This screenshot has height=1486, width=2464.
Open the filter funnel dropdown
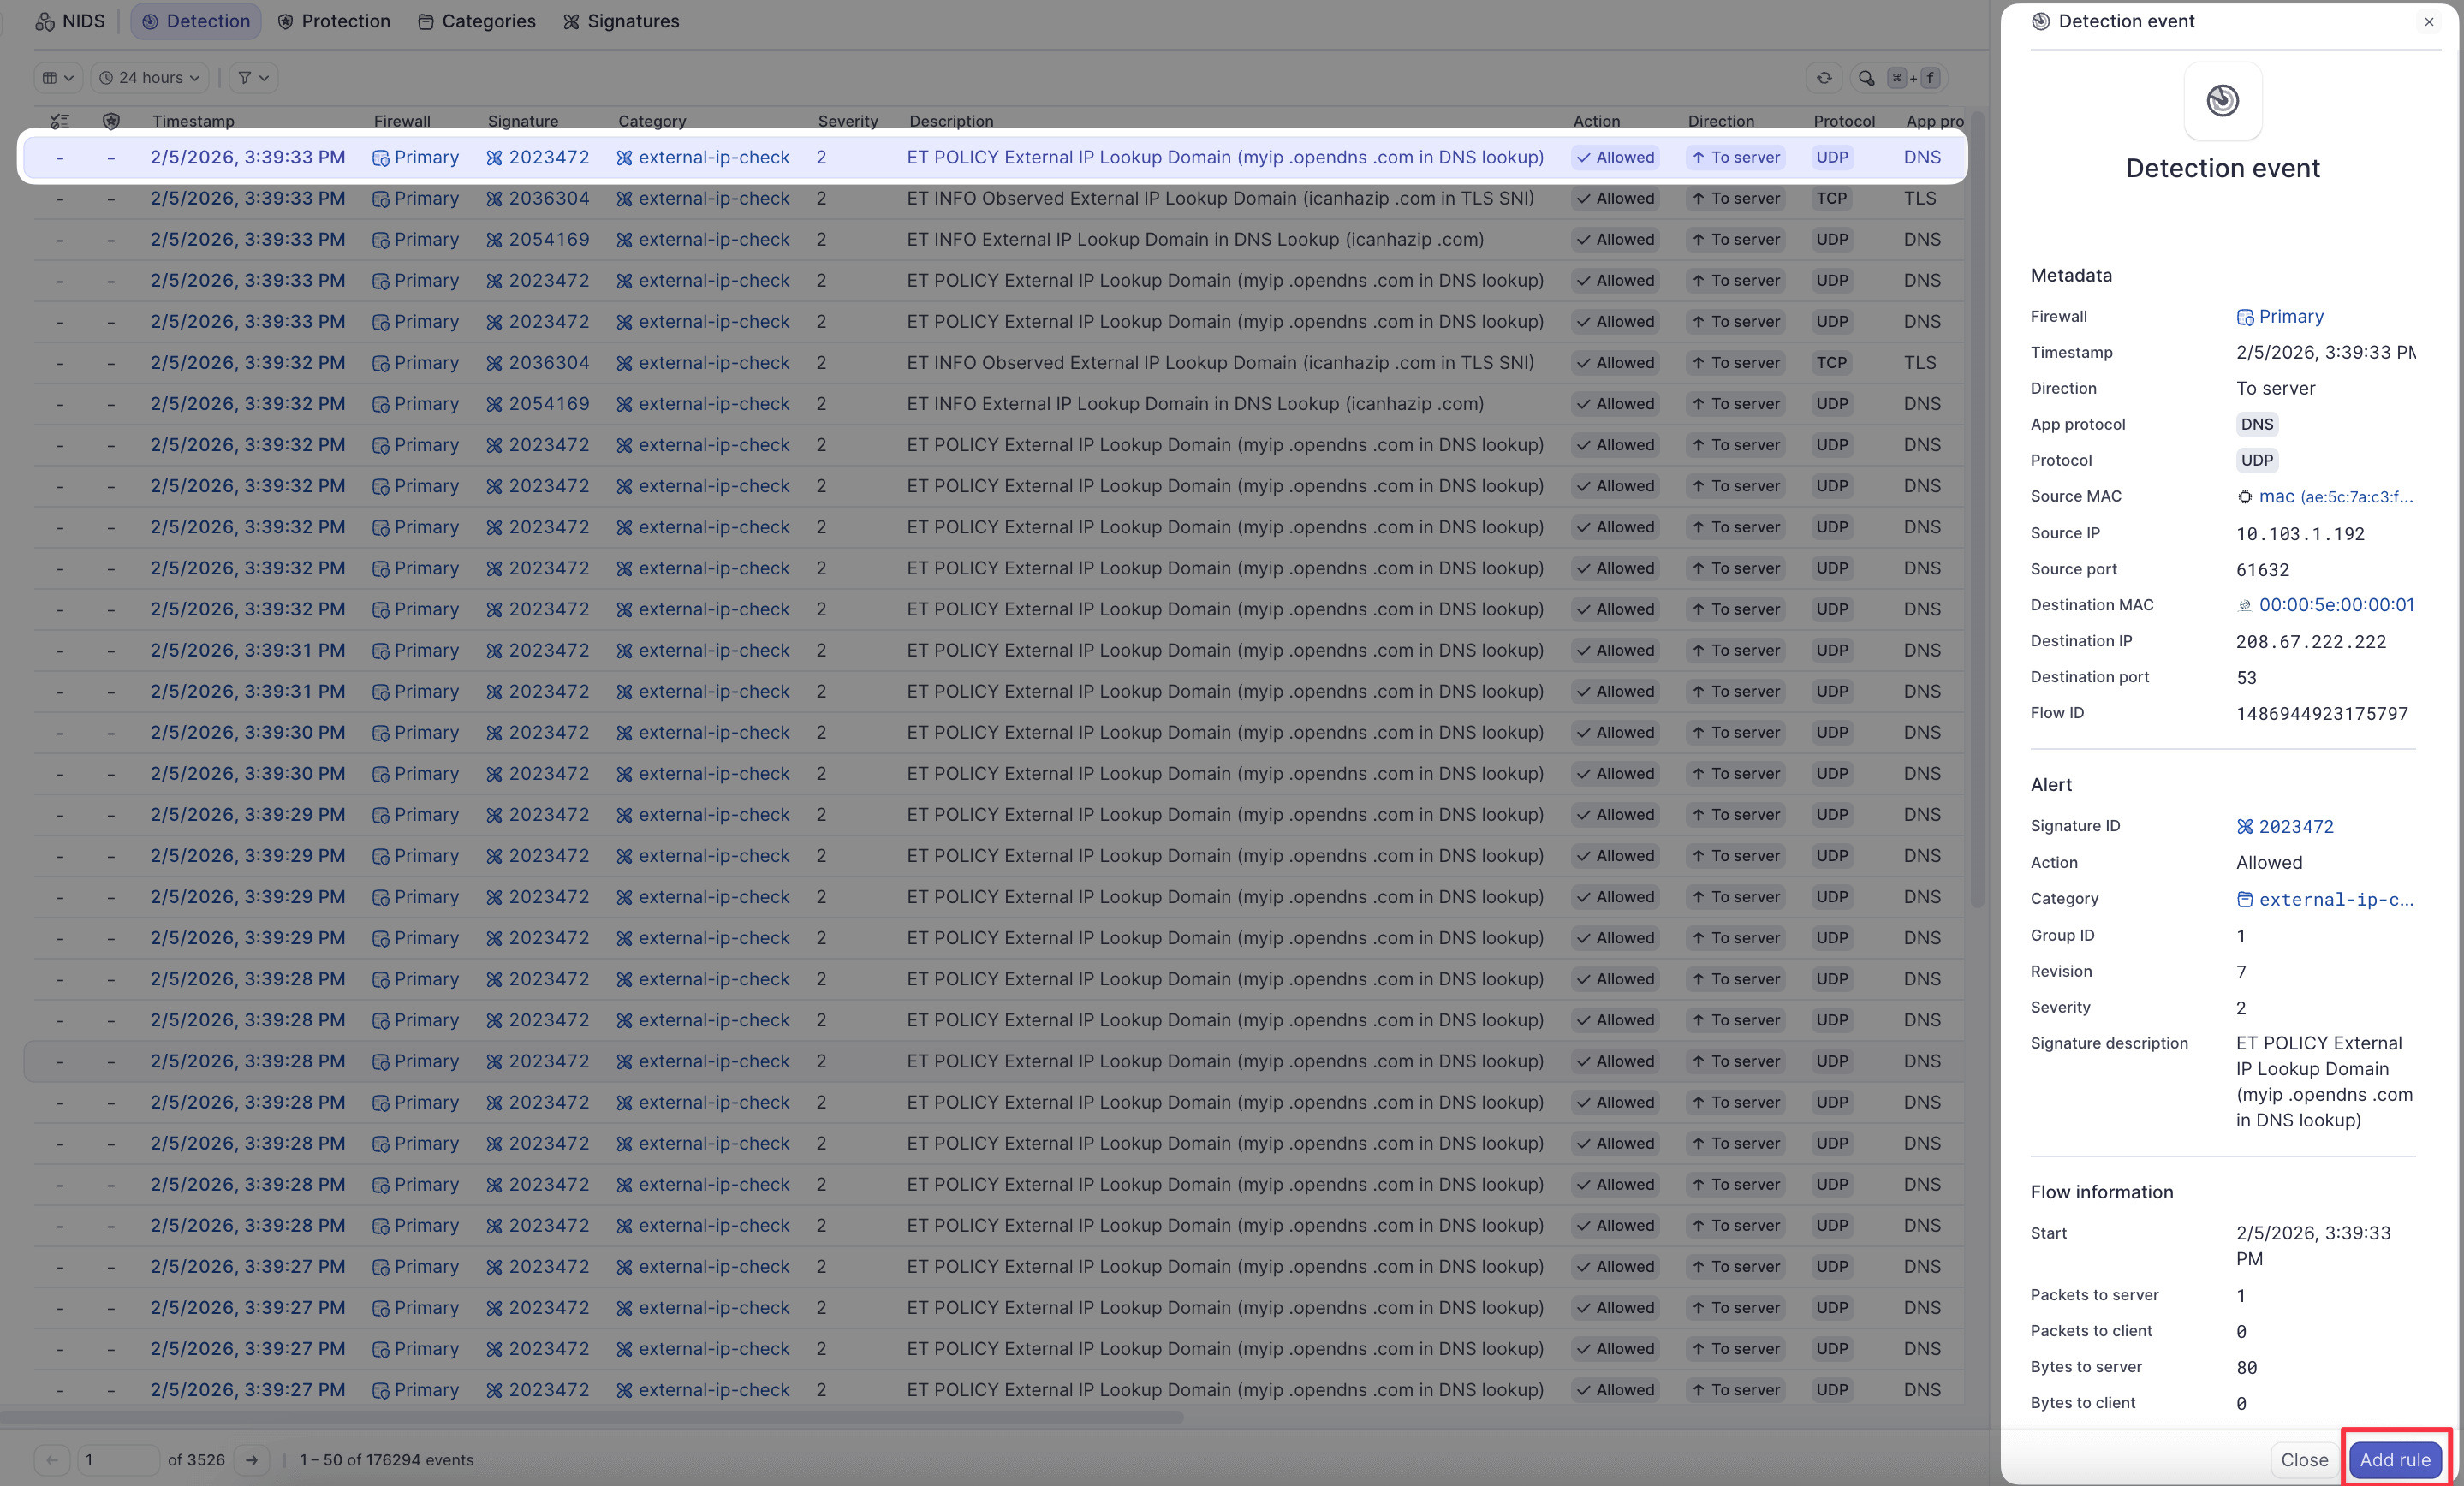[x=253, y=78]
